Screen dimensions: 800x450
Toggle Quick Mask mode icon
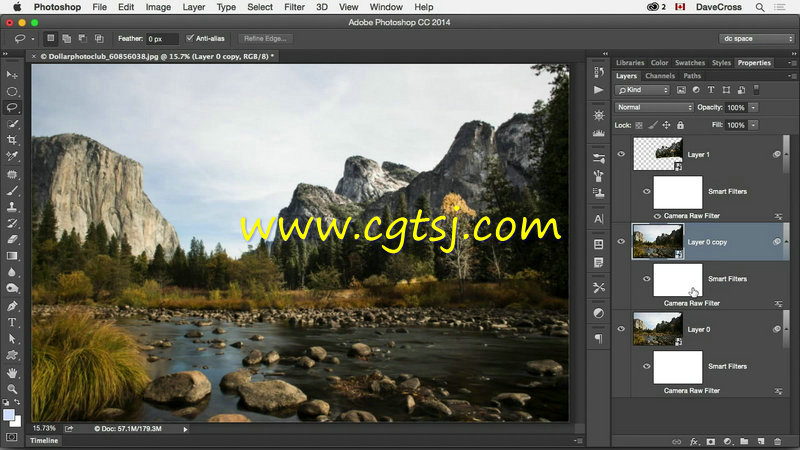(x=11, y=437)
